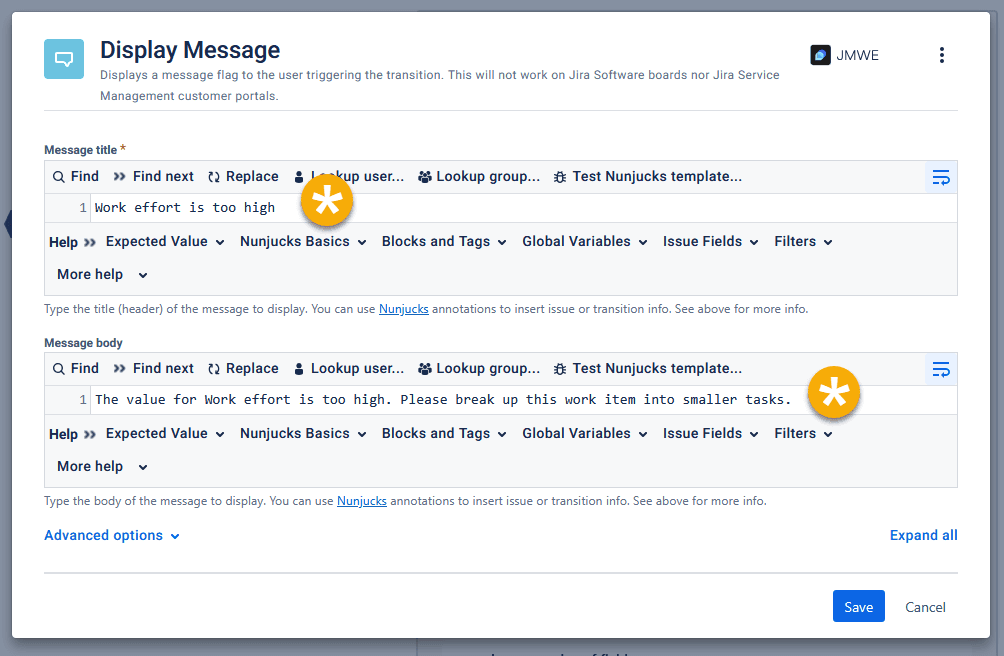
Task: Expand Global Variables under Message title
Action: 585,242
